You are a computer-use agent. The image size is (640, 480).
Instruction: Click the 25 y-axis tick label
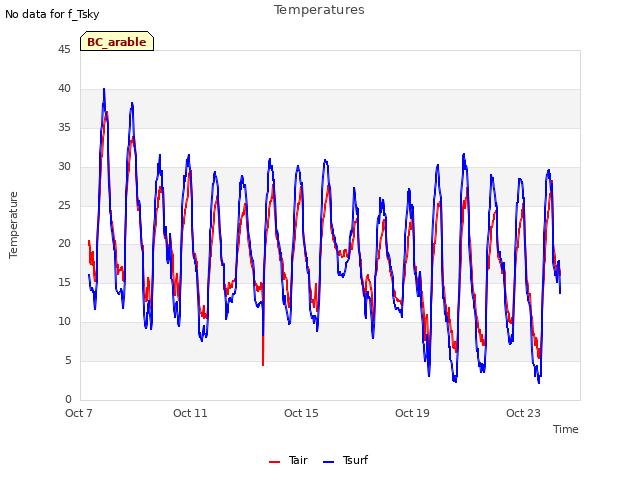[64, 205]
